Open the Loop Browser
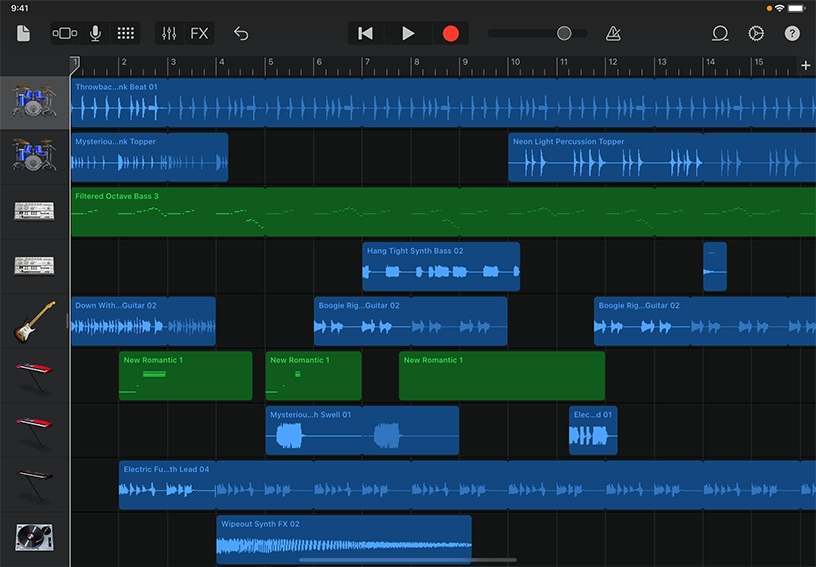Screen dimensions: 816x567 pyautogui.click(x=719, y=33)
